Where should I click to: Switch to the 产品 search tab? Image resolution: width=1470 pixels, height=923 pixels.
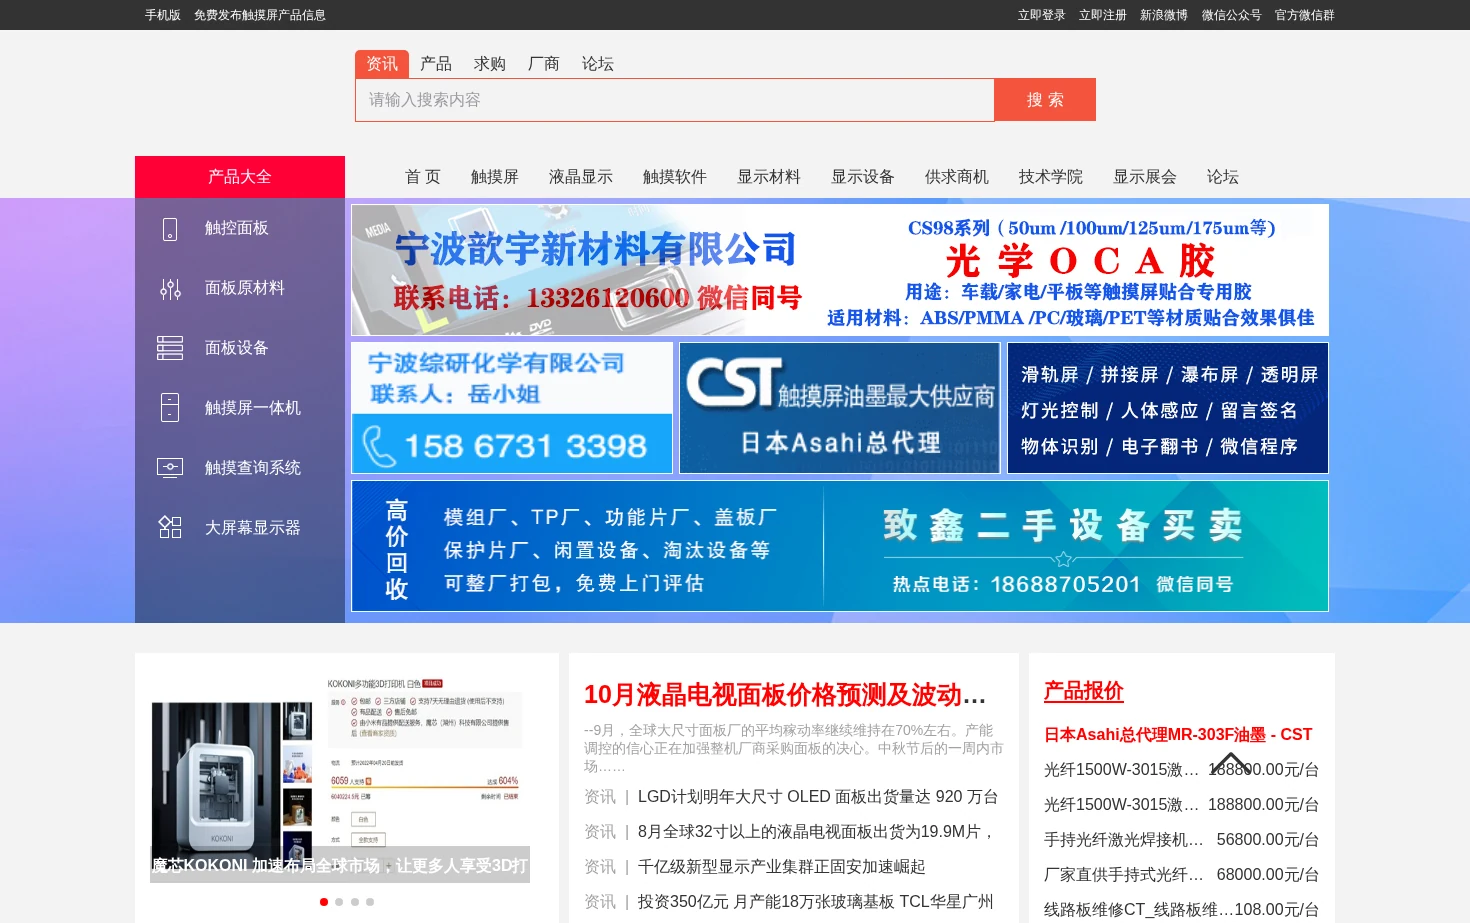click(x=436, y=64)
